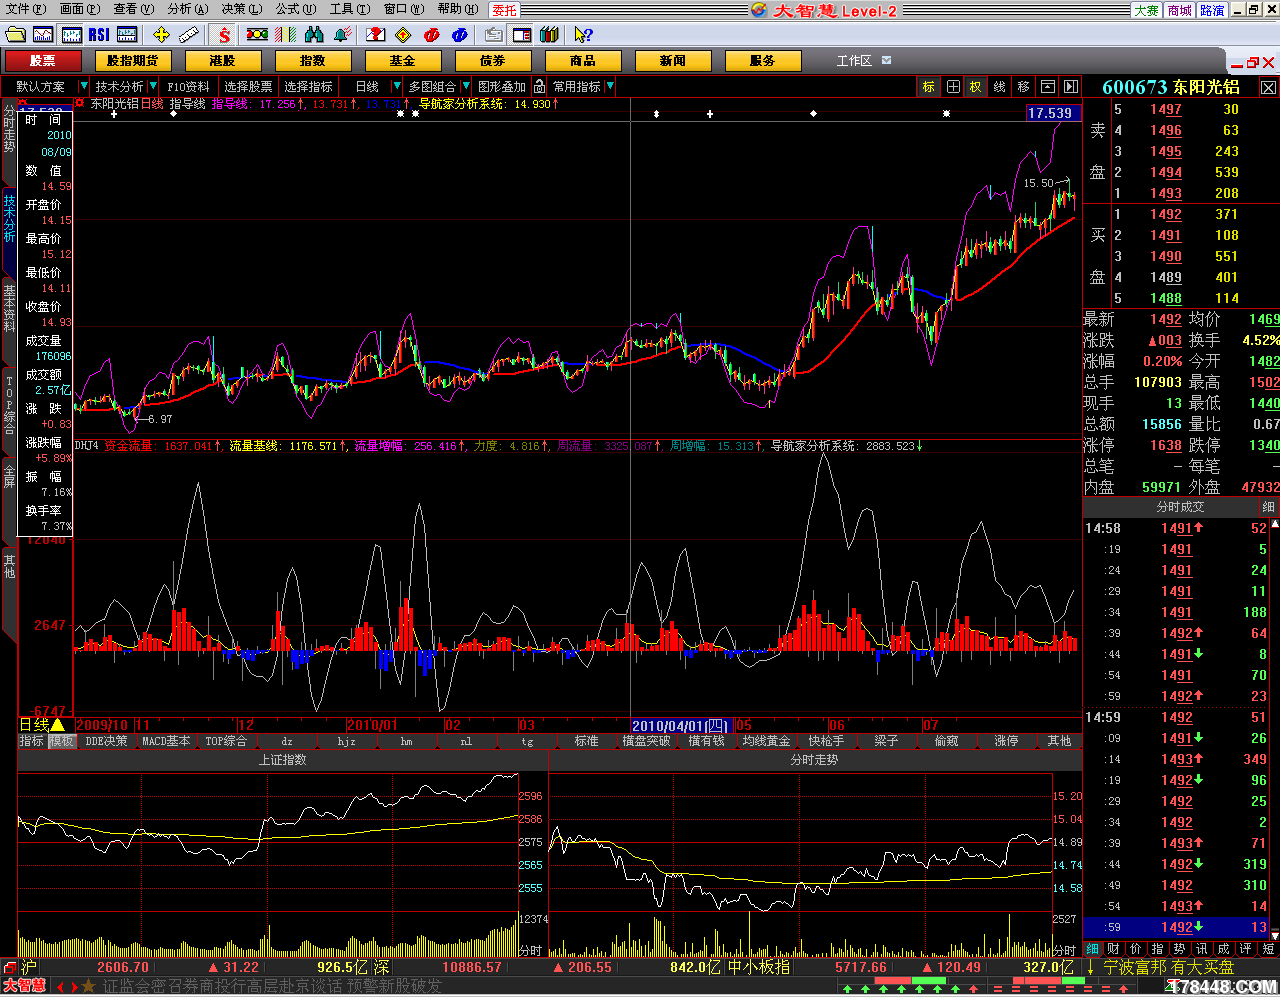Image resolution: width=1280 pixels, height=997 pixels.
Task: Click the lock icon beside 图形叠加
Action: 540,87
